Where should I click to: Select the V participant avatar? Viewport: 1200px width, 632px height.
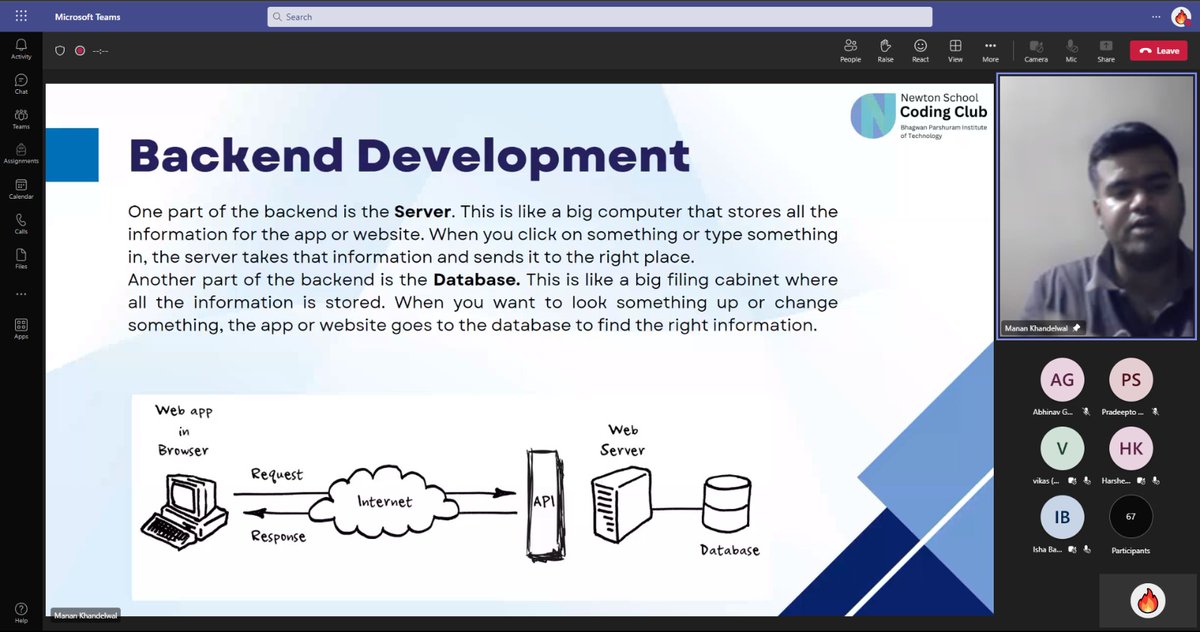1062,449
